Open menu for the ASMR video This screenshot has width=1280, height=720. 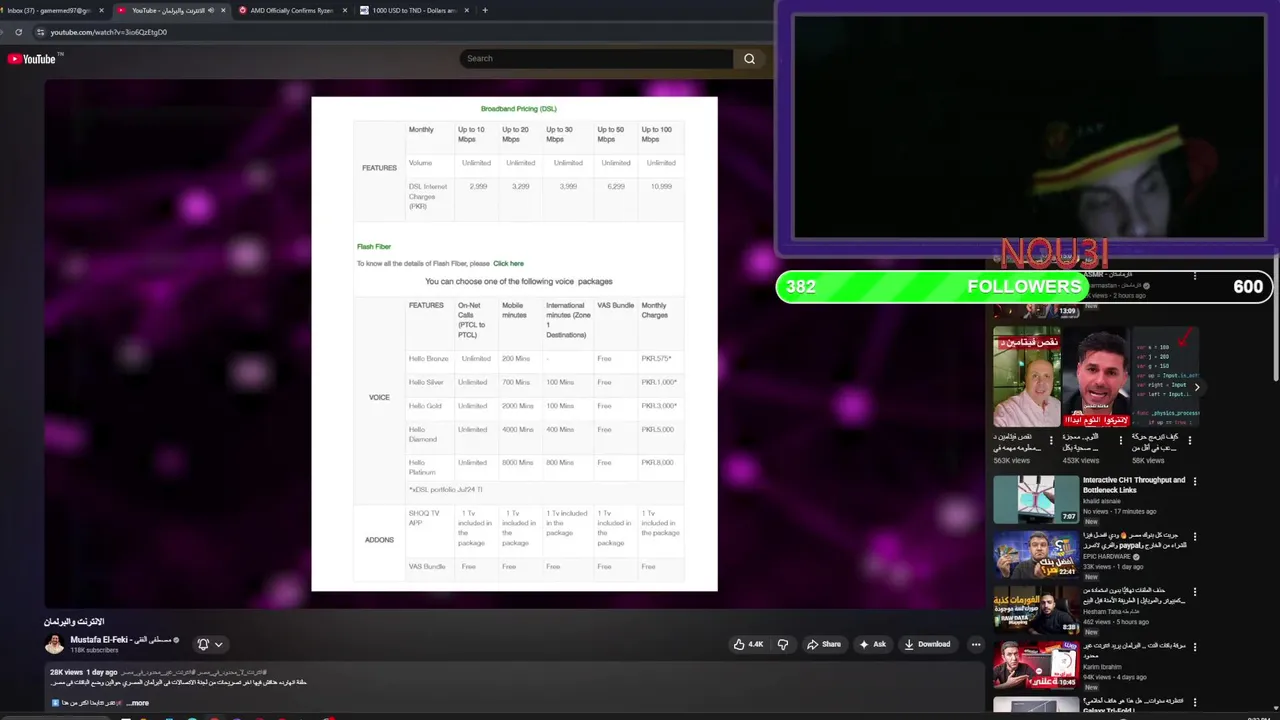click(x=1194, y=275)
